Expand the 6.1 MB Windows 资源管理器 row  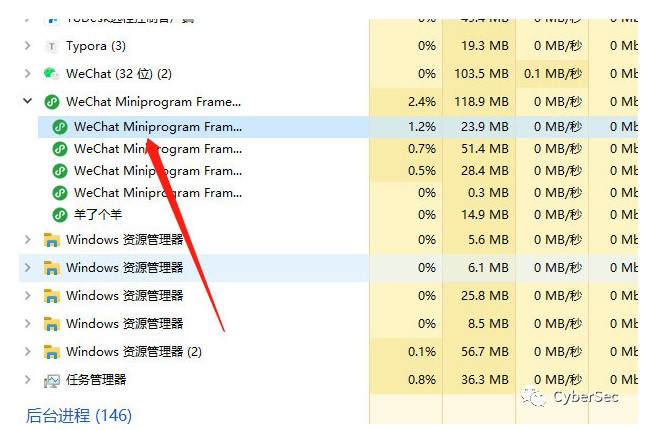coord(28,268)
